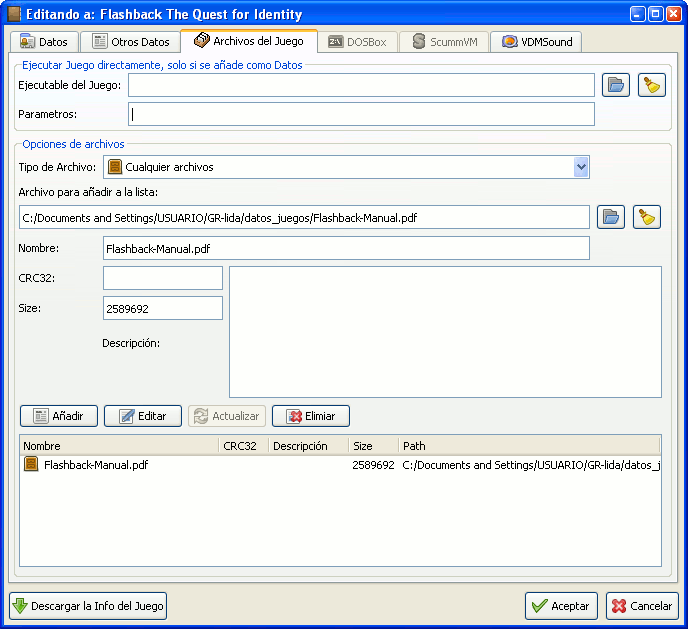The width and height of the screenshot is (688, 629).
Task: Open the Otros Datos tab
Action: tap(130, 42)
